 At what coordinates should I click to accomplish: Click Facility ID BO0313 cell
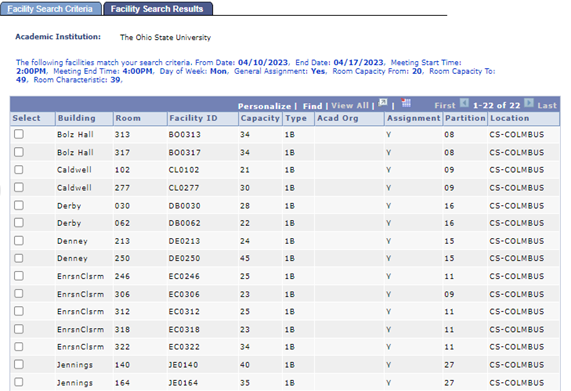pos(184,134)
